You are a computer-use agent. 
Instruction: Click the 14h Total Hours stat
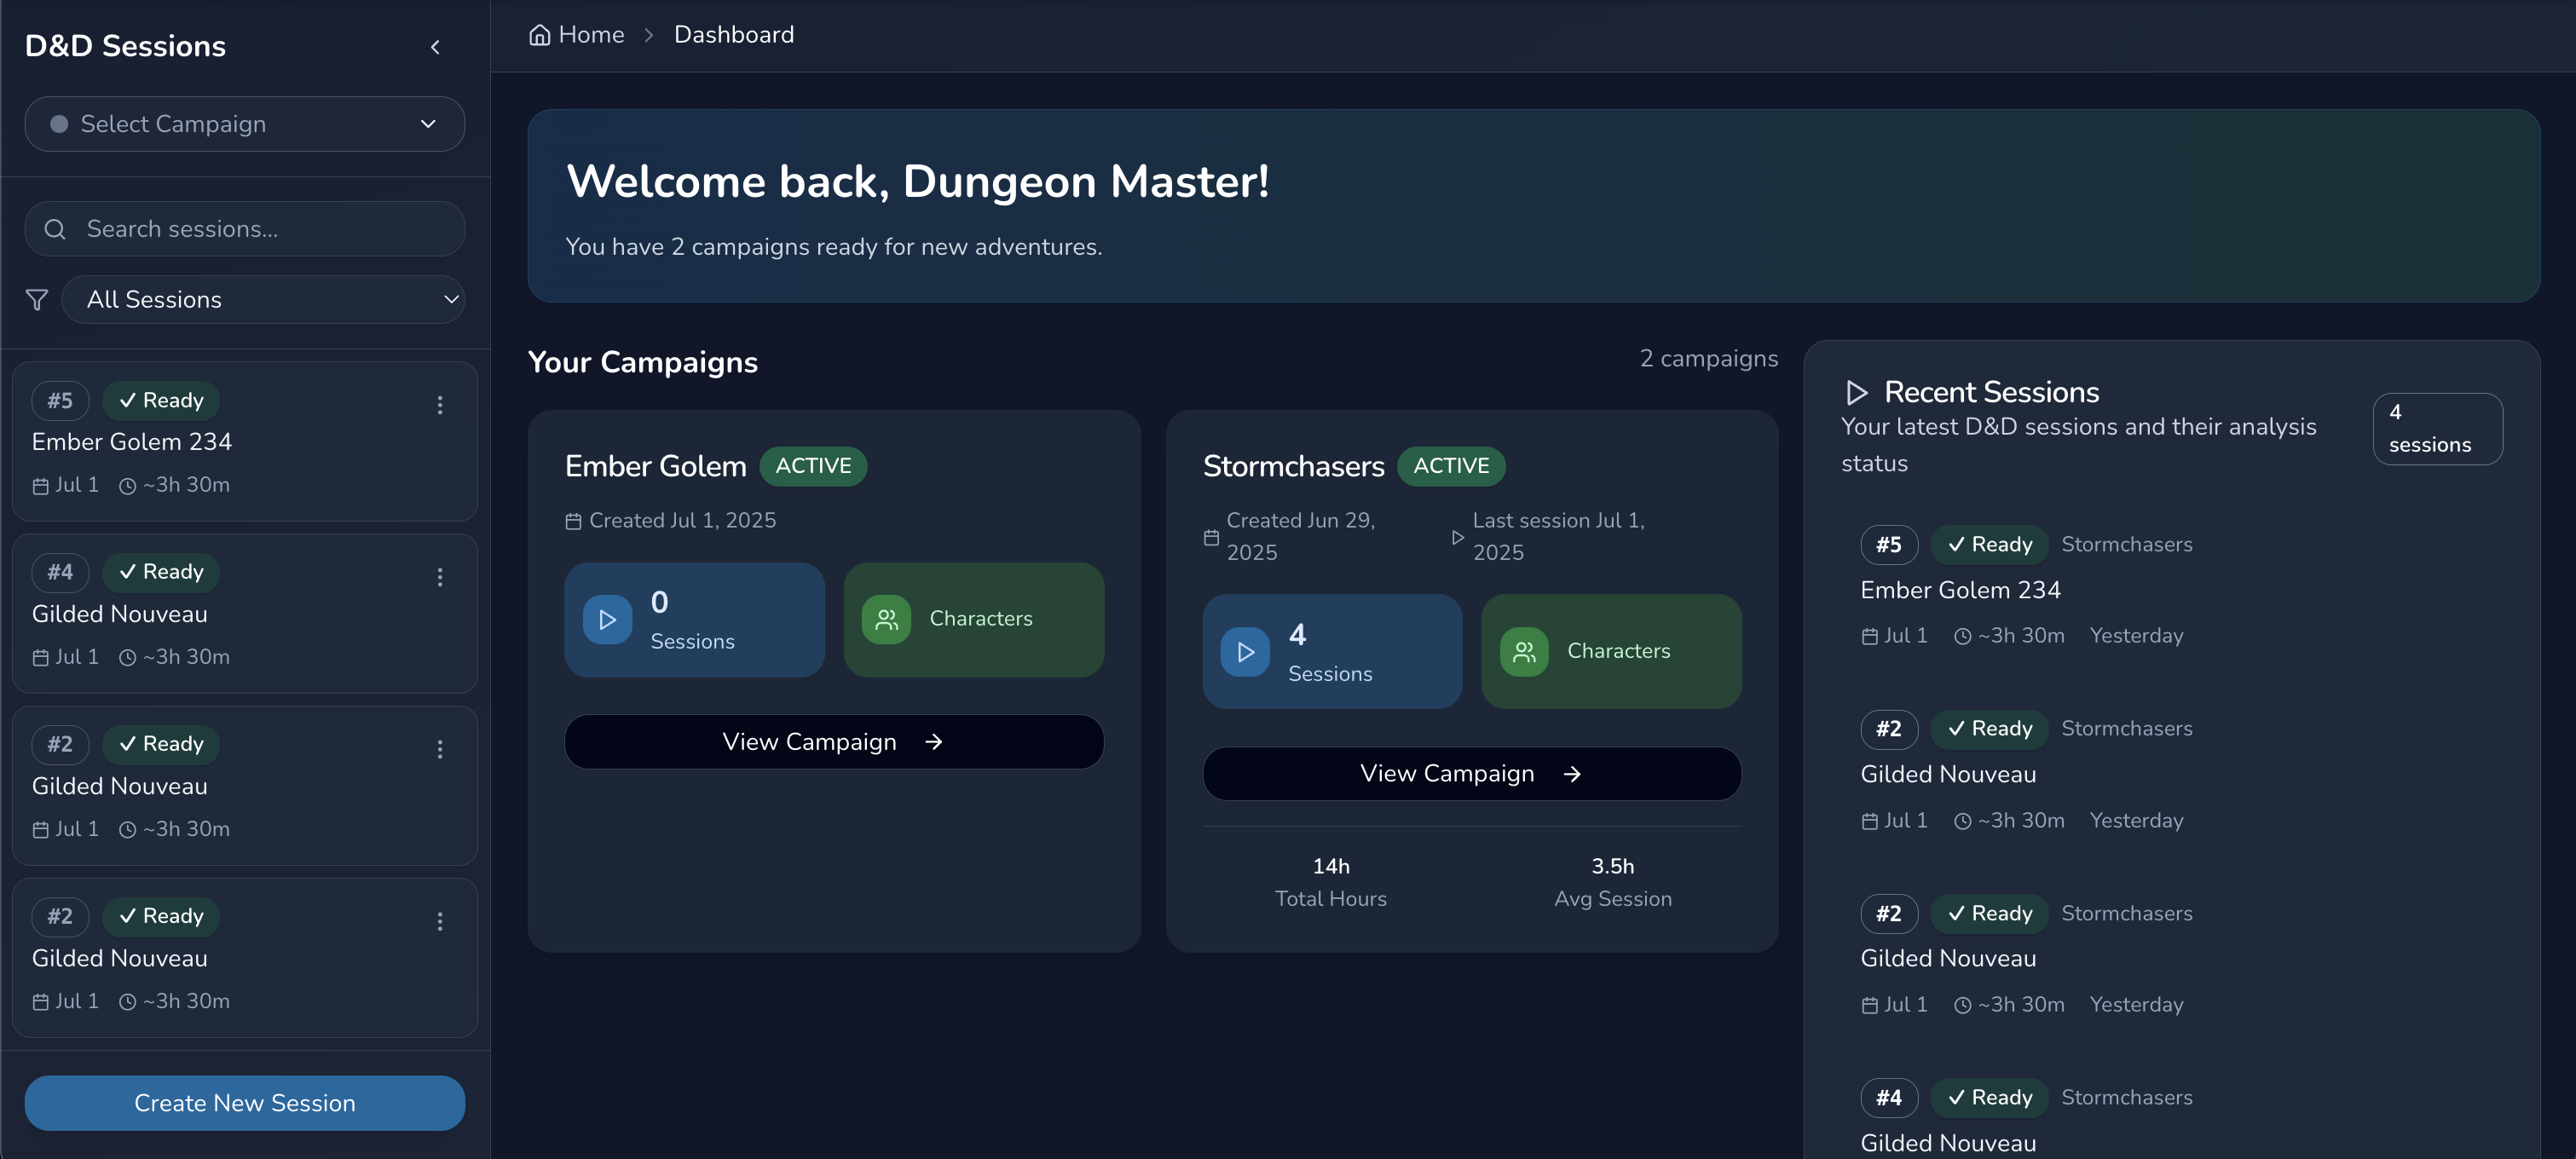point(1331,882)
